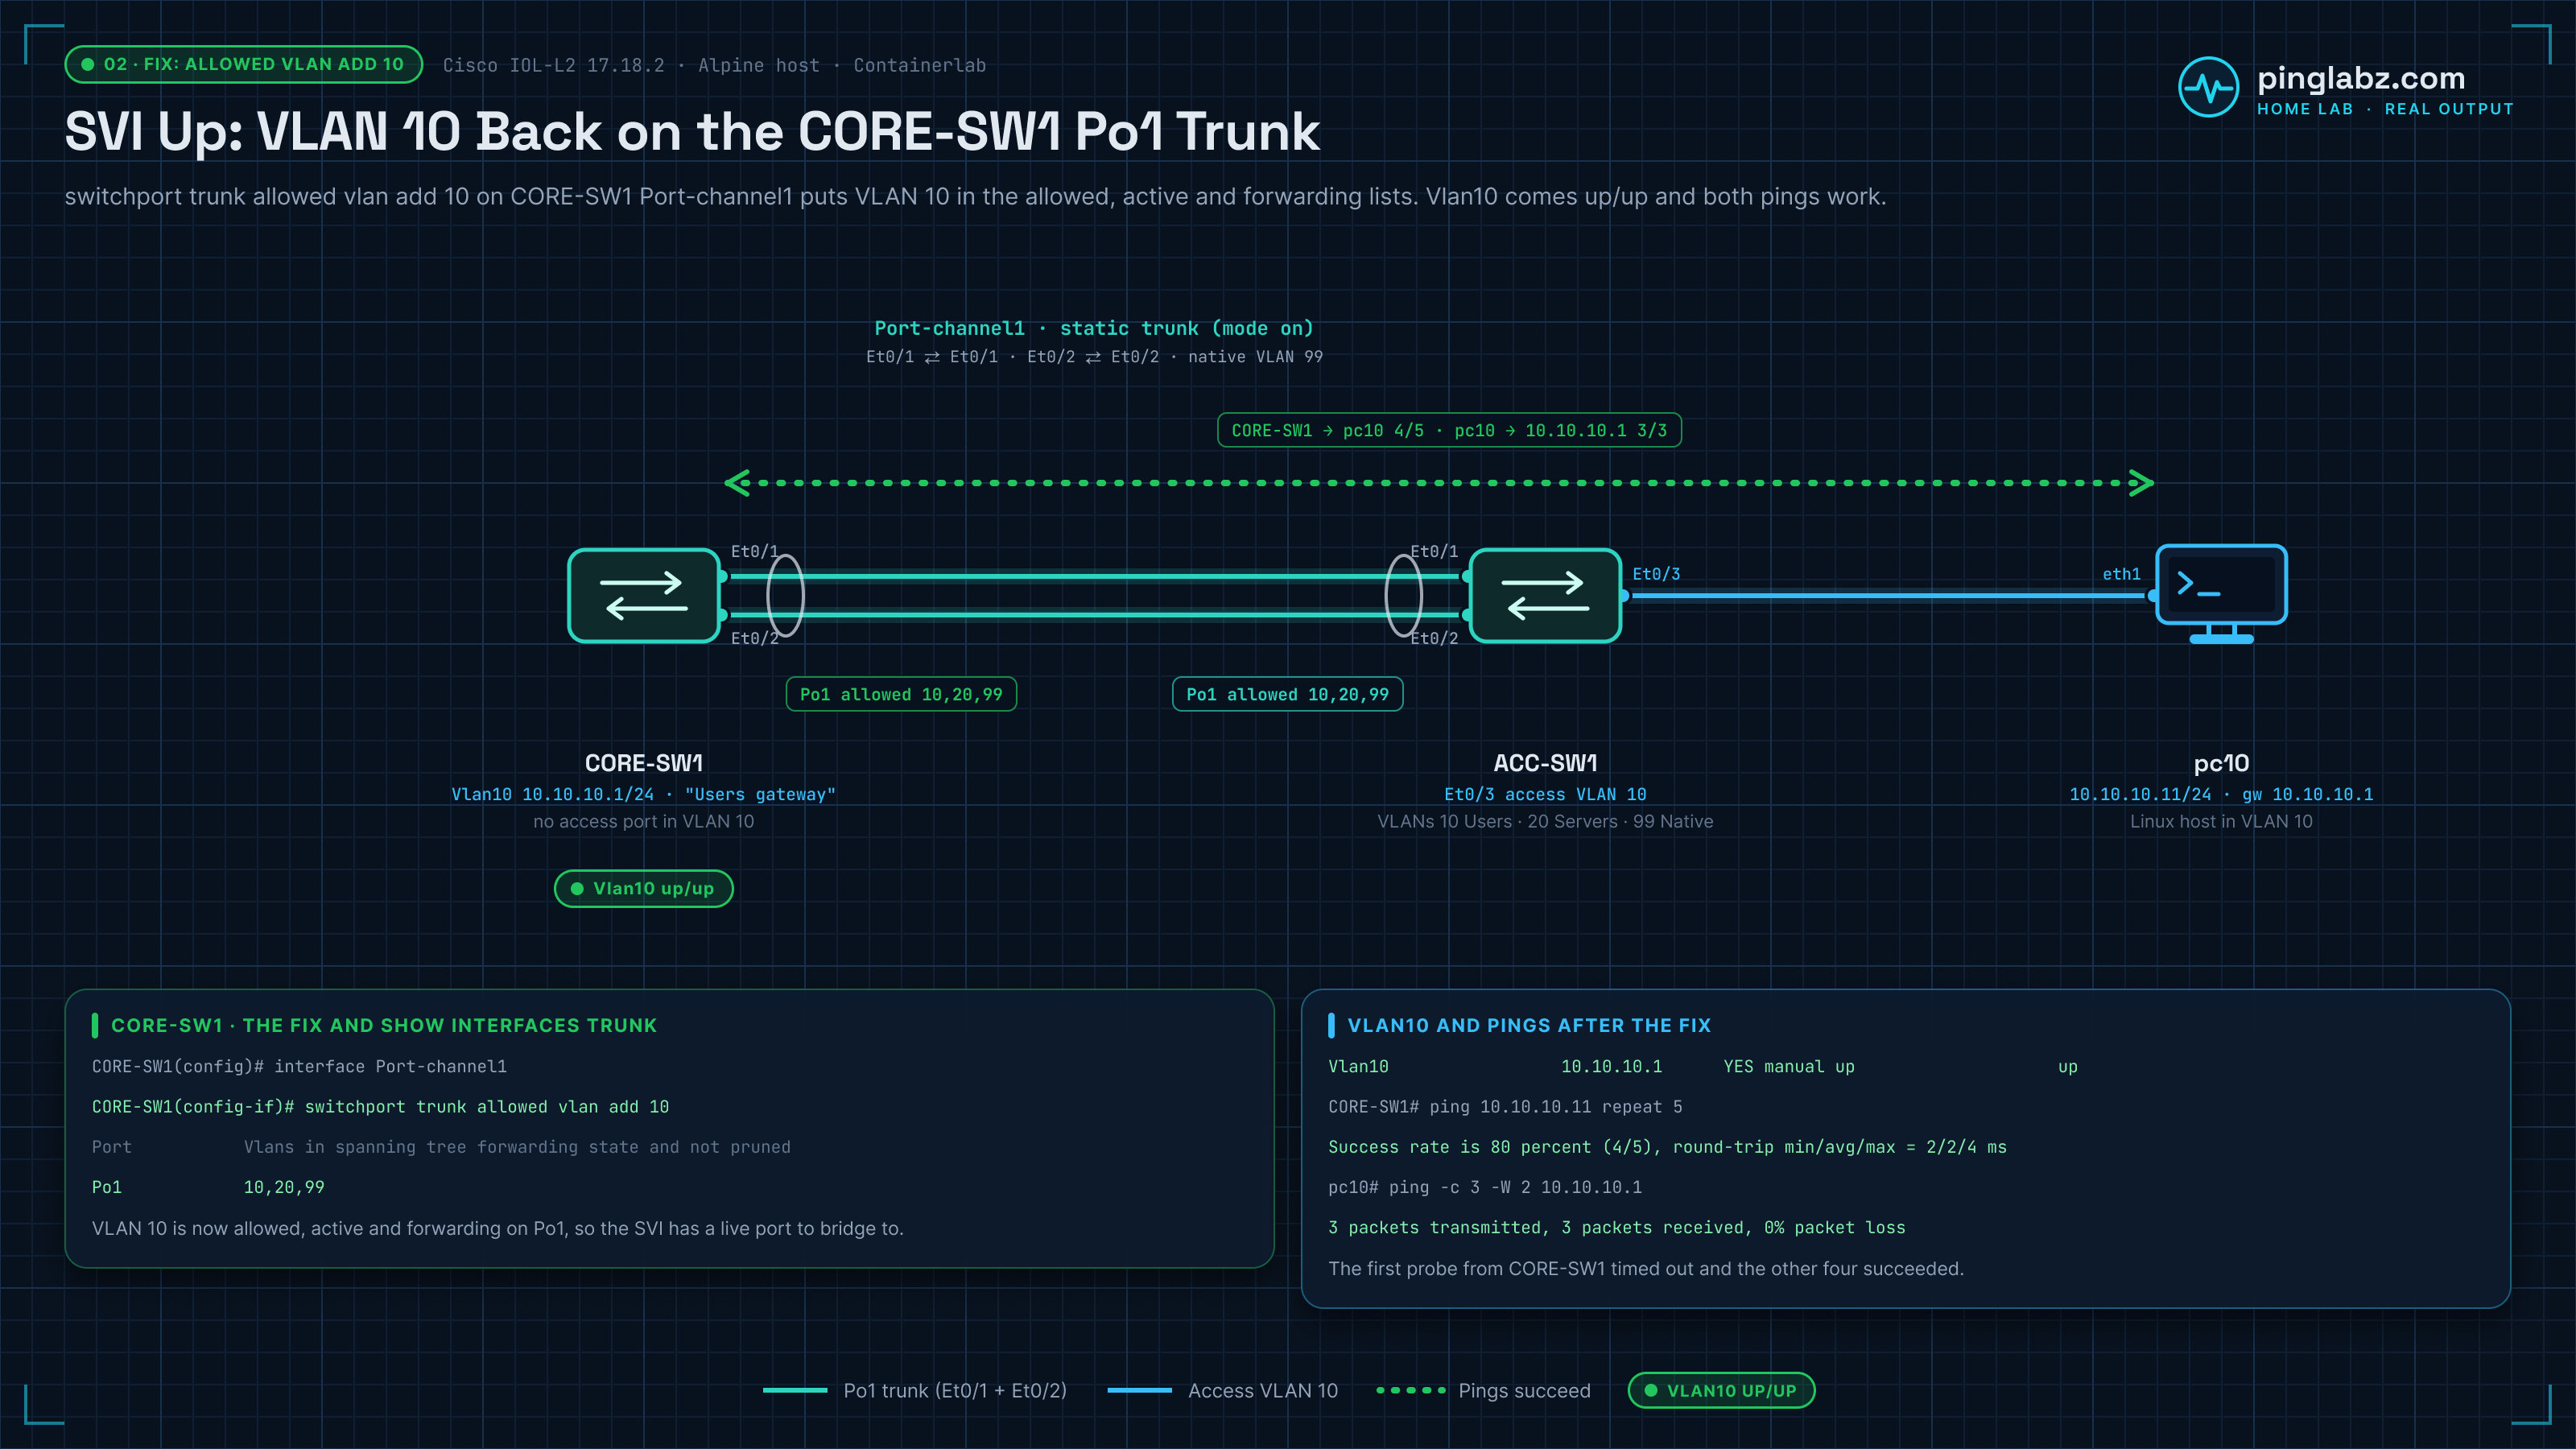Click the port-channel ellipse near ACC-SW1
Image resolution: width=2576 pixels, height=1449 pixels.
click(x=1403, y=595)
